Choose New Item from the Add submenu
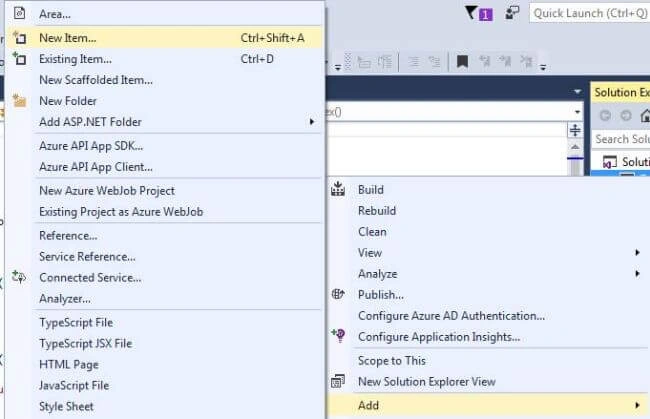This screenshot has height=419, width=650. tap(164, 38)
